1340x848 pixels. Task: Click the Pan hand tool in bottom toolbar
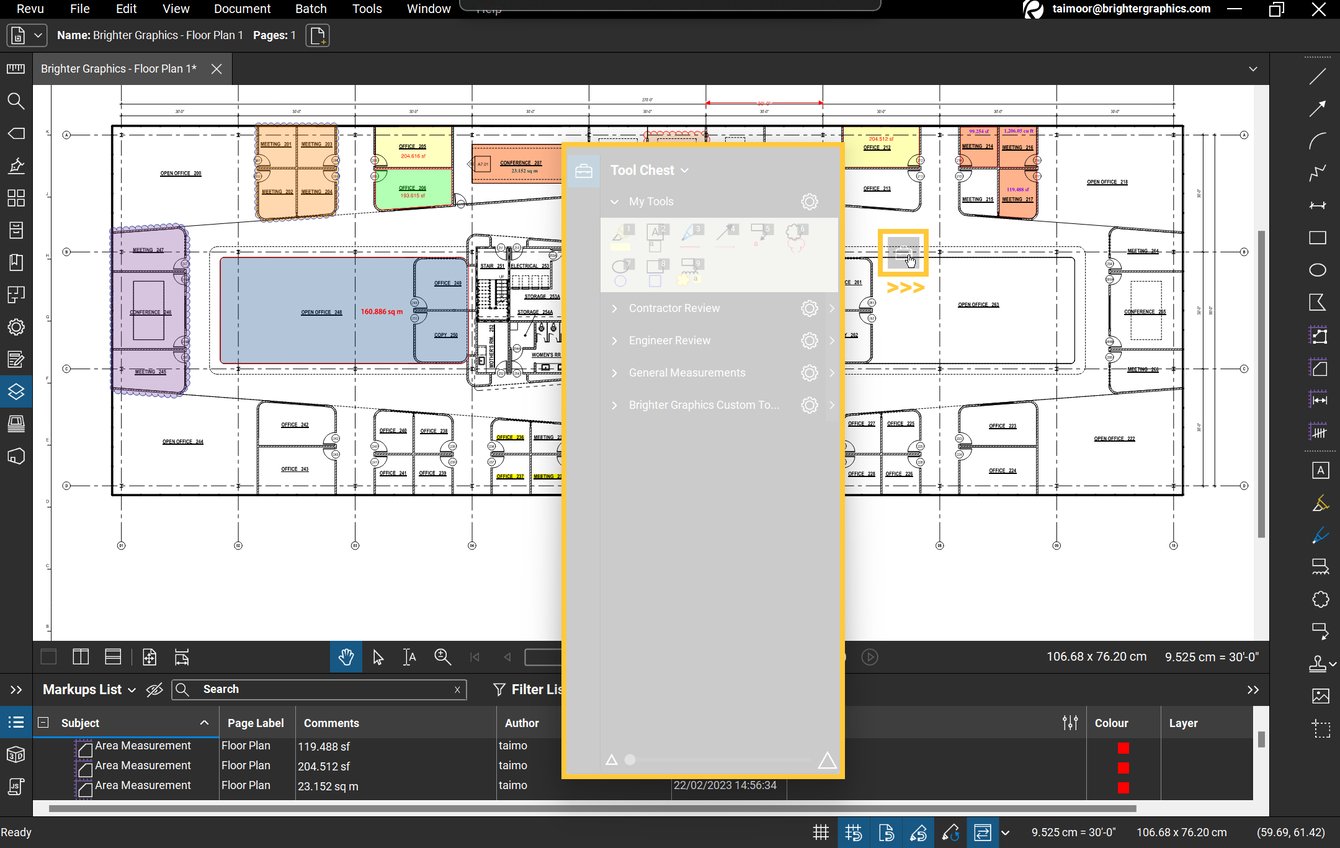point(346,657)
